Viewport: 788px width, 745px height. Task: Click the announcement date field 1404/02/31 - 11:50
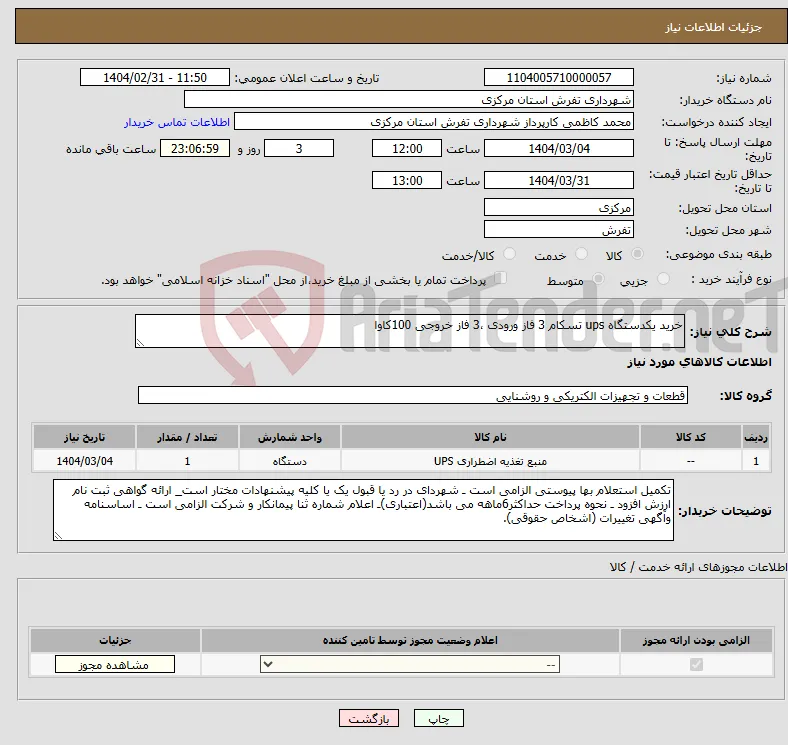155,77
